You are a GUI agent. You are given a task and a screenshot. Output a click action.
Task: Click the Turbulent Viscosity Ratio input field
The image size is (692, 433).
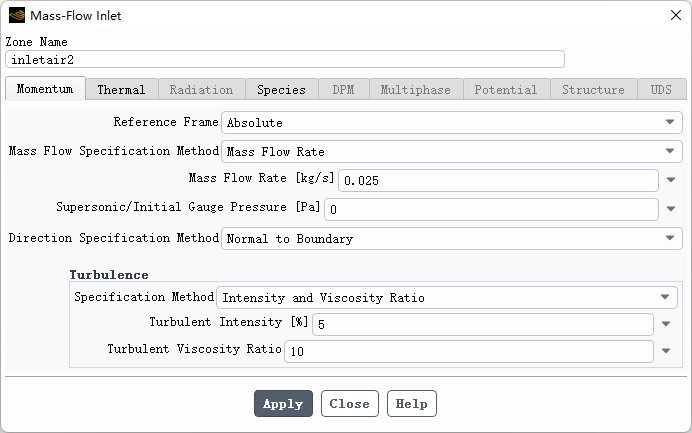click(469, 351)
